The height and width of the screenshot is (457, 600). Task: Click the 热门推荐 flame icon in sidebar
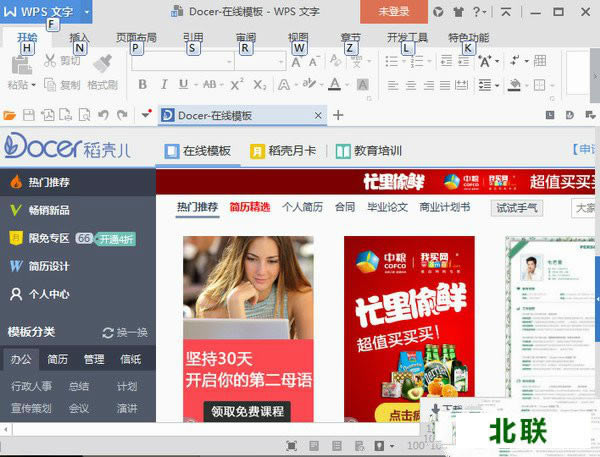tap(15, 183)
